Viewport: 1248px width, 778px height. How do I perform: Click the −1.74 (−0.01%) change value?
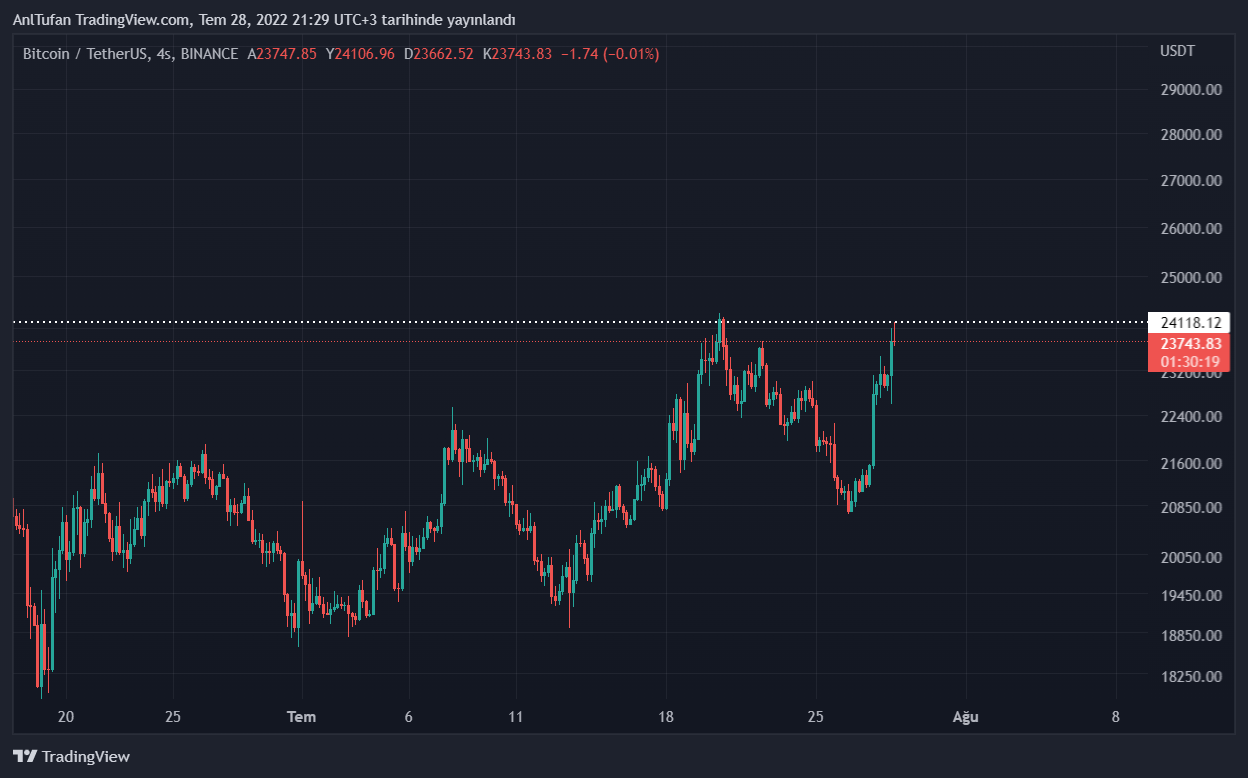point(610,54)
